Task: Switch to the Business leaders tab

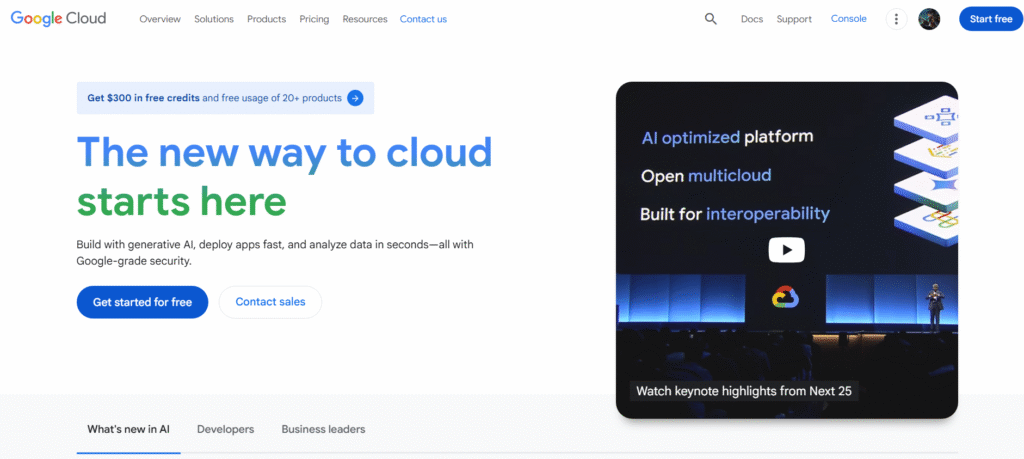Action: click(323, 429)
